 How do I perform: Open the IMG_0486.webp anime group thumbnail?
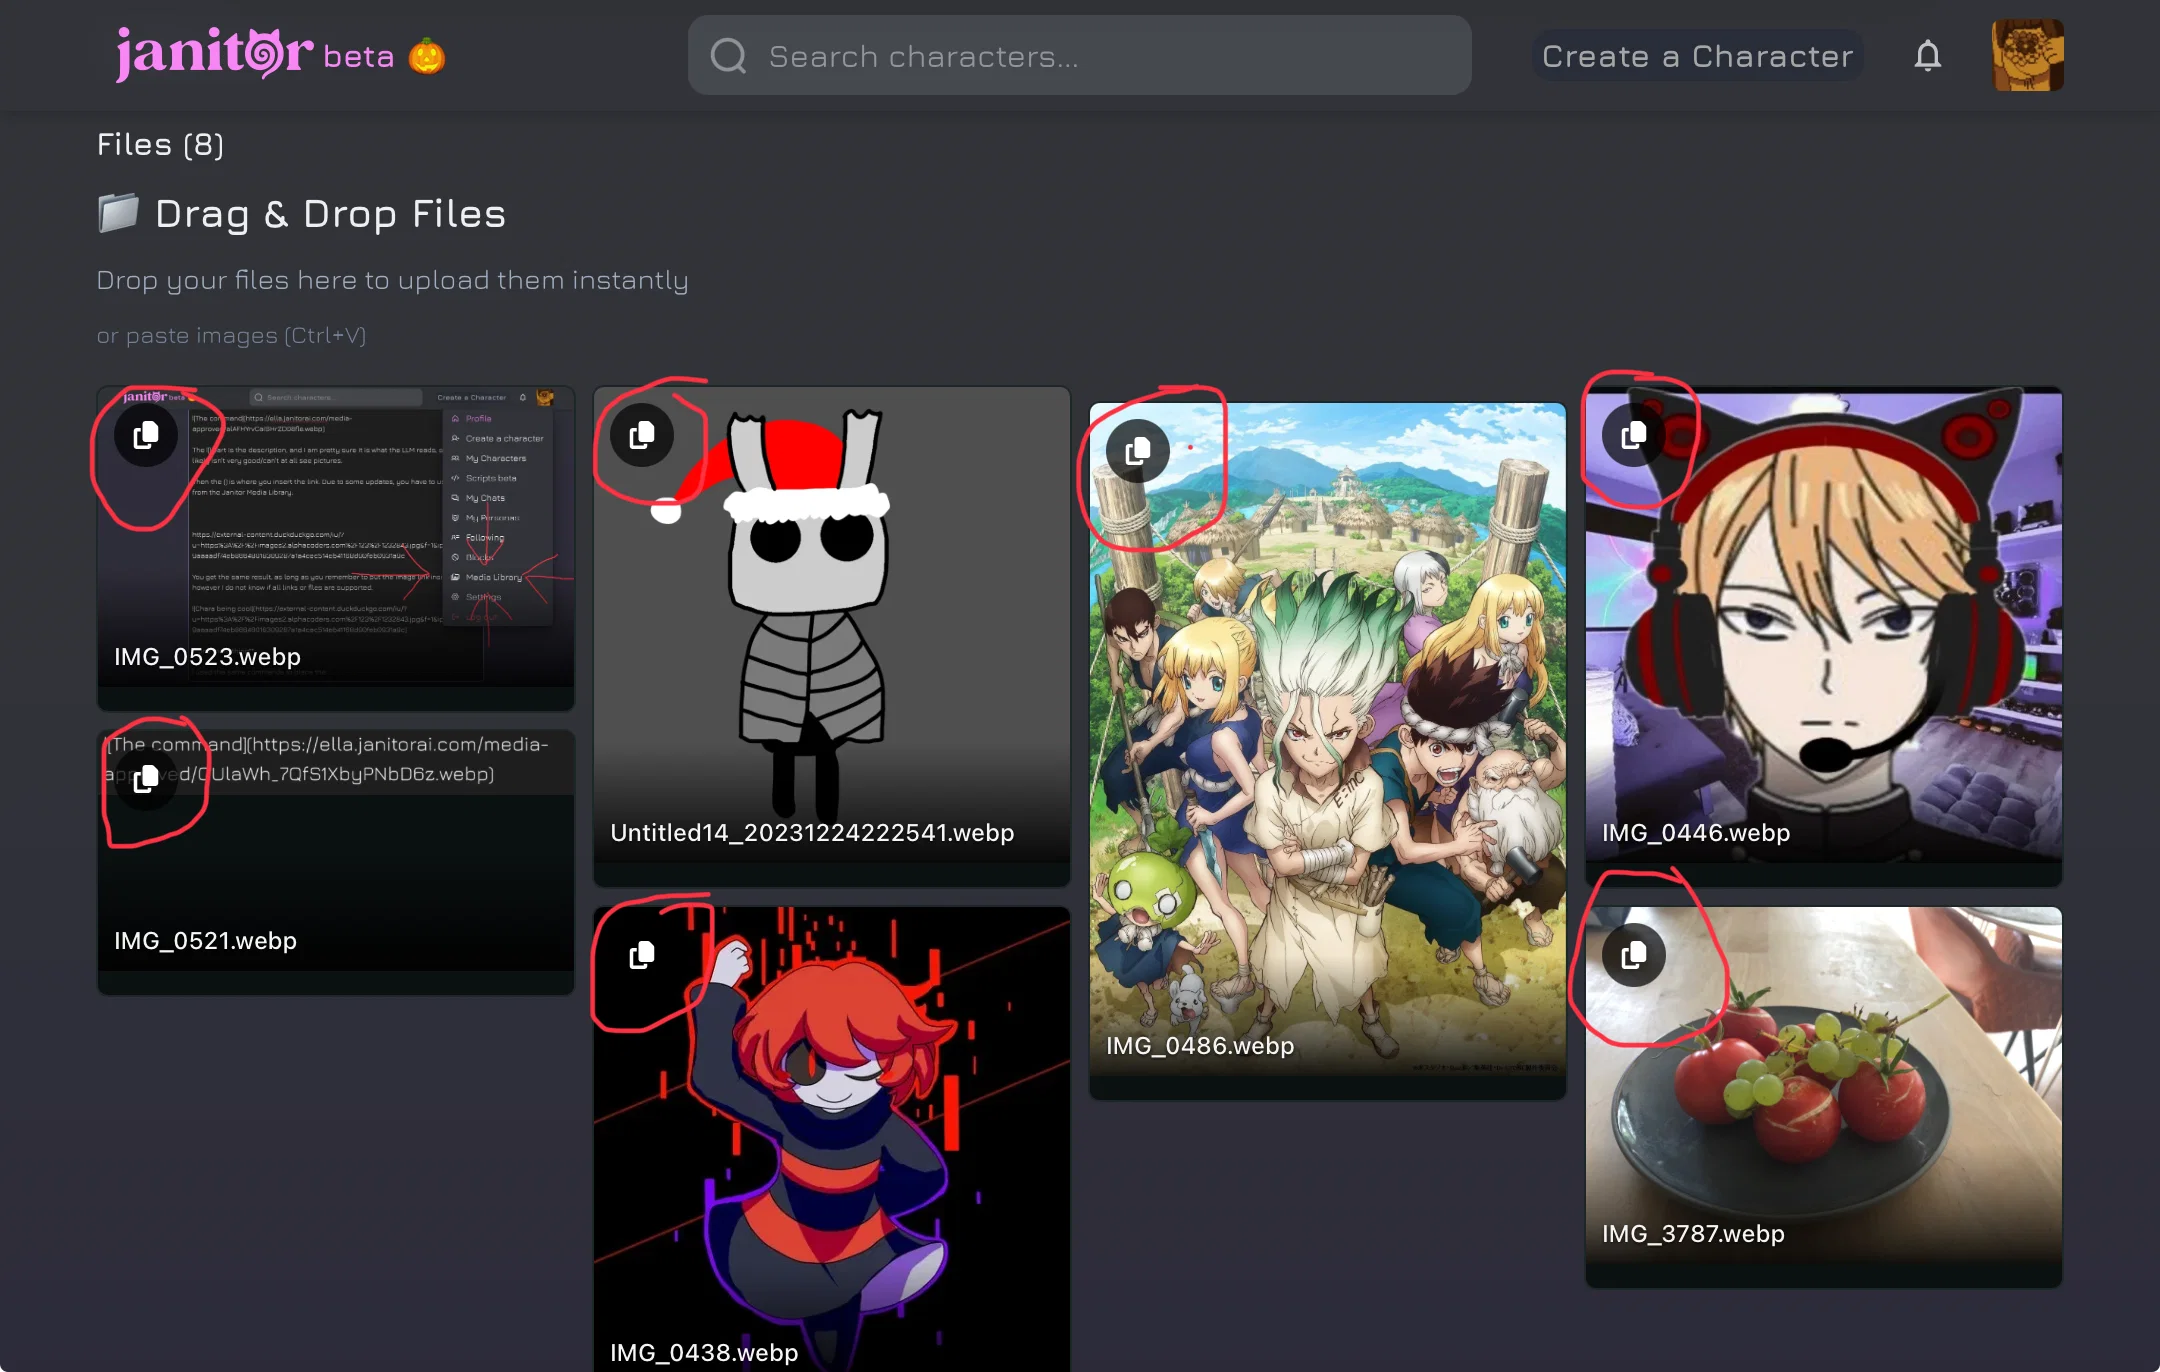(x=1328, y=751)
